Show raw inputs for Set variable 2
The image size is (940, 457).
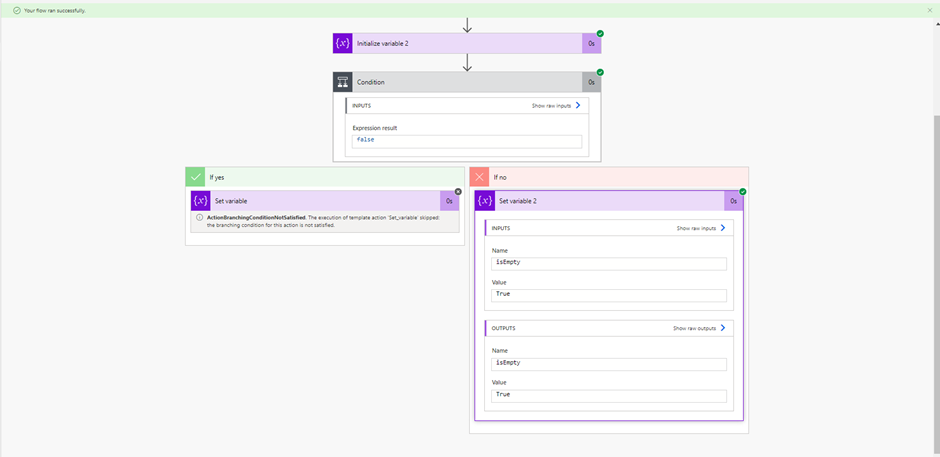[700, 228]
